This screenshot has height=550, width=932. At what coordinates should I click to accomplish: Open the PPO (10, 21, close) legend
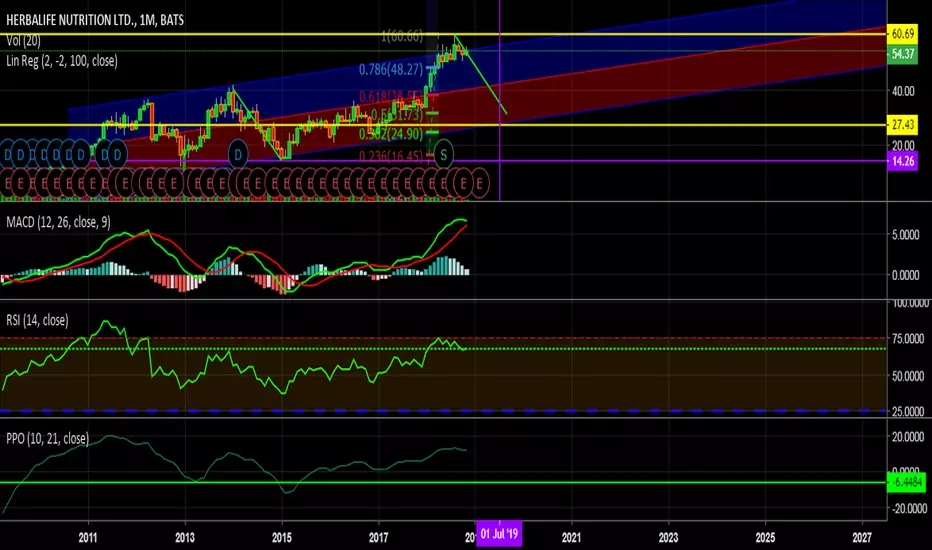pyautogui.click(x=48, y=439)
